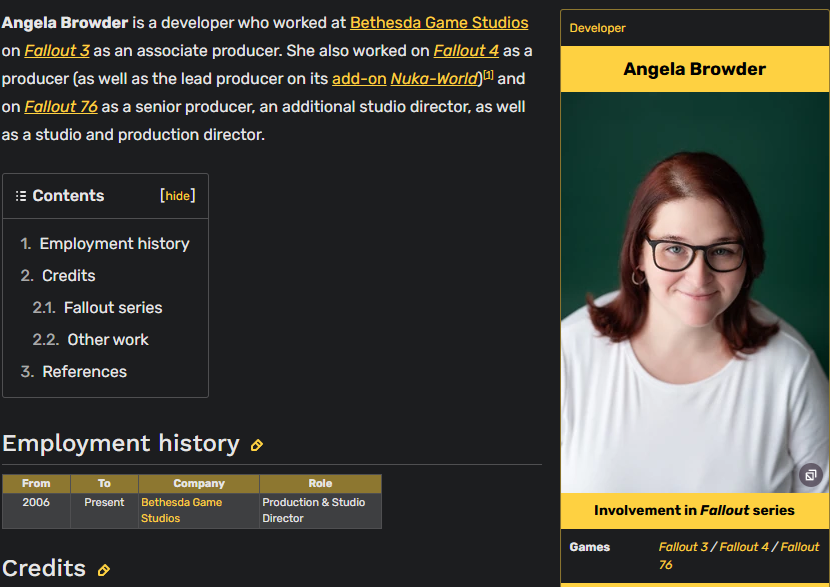The height and width of the screenshot is (587, 830).
Task: Click the Contents box title
Action: pos(68,196)
